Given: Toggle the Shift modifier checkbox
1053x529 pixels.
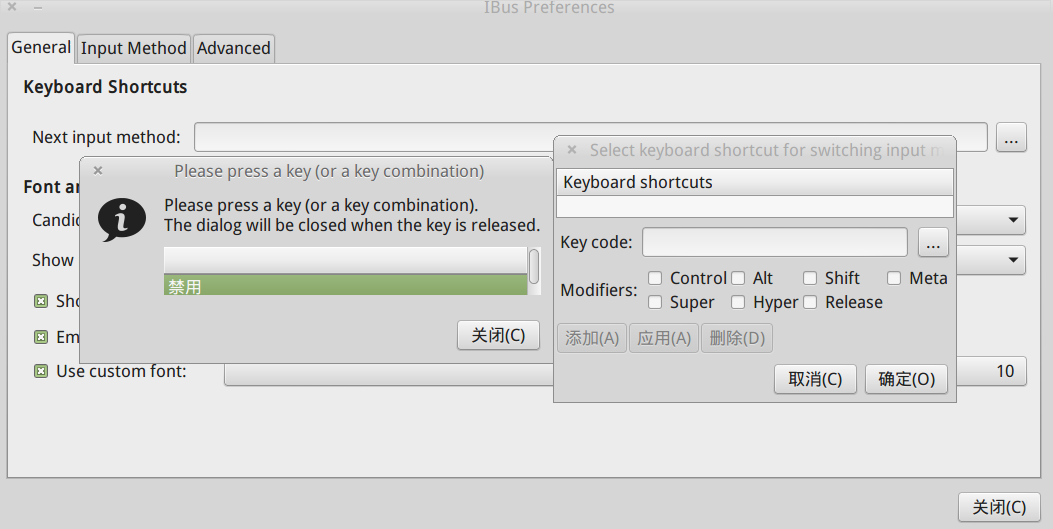Looking at the screenshot, I should point(810,278).
